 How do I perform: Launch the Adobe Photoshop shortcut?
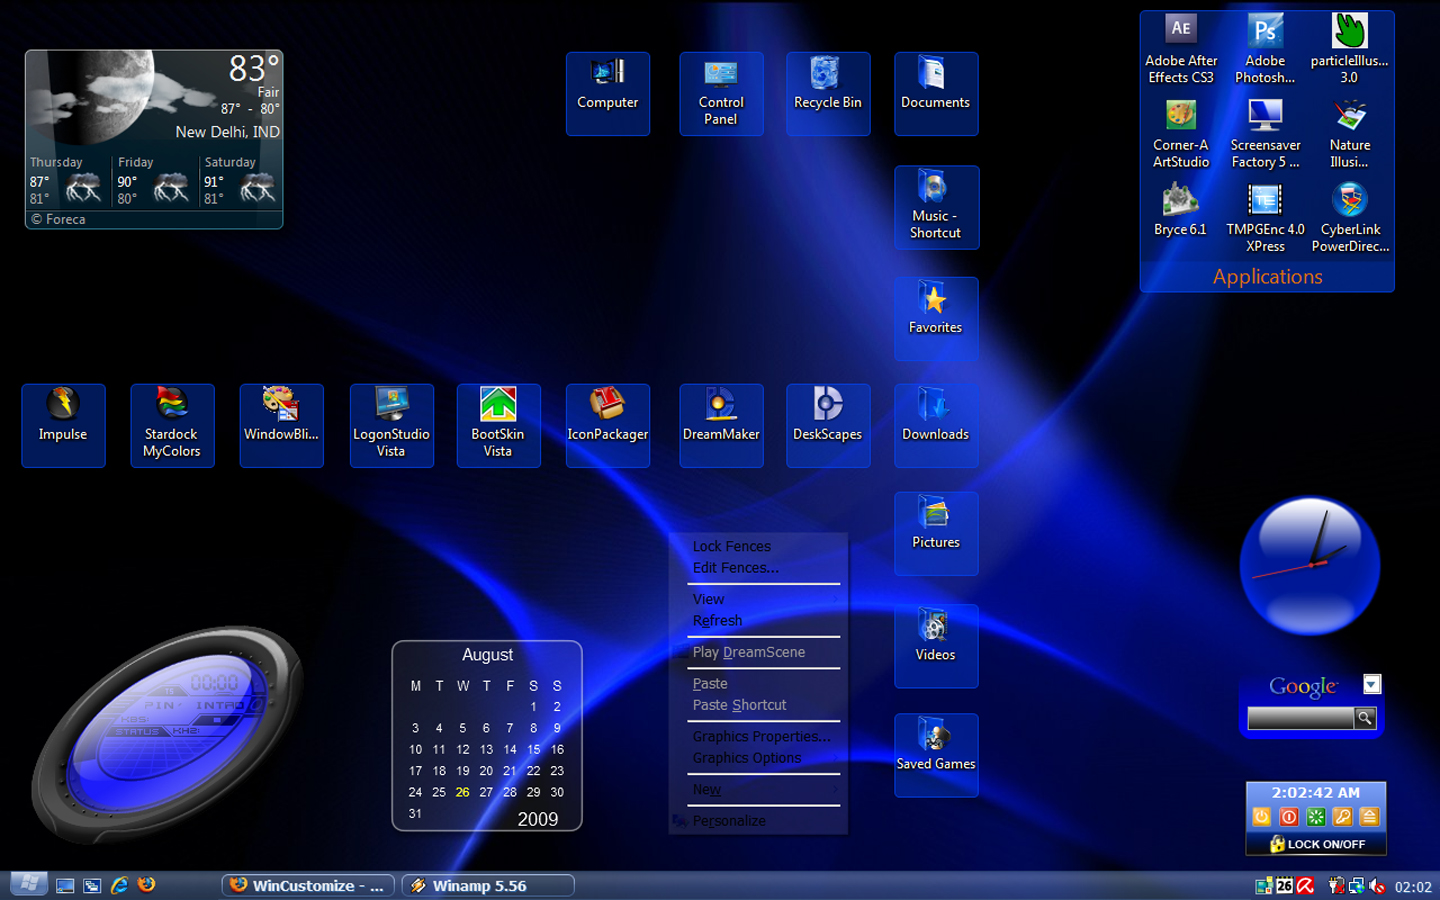[x=1265, y=49]
